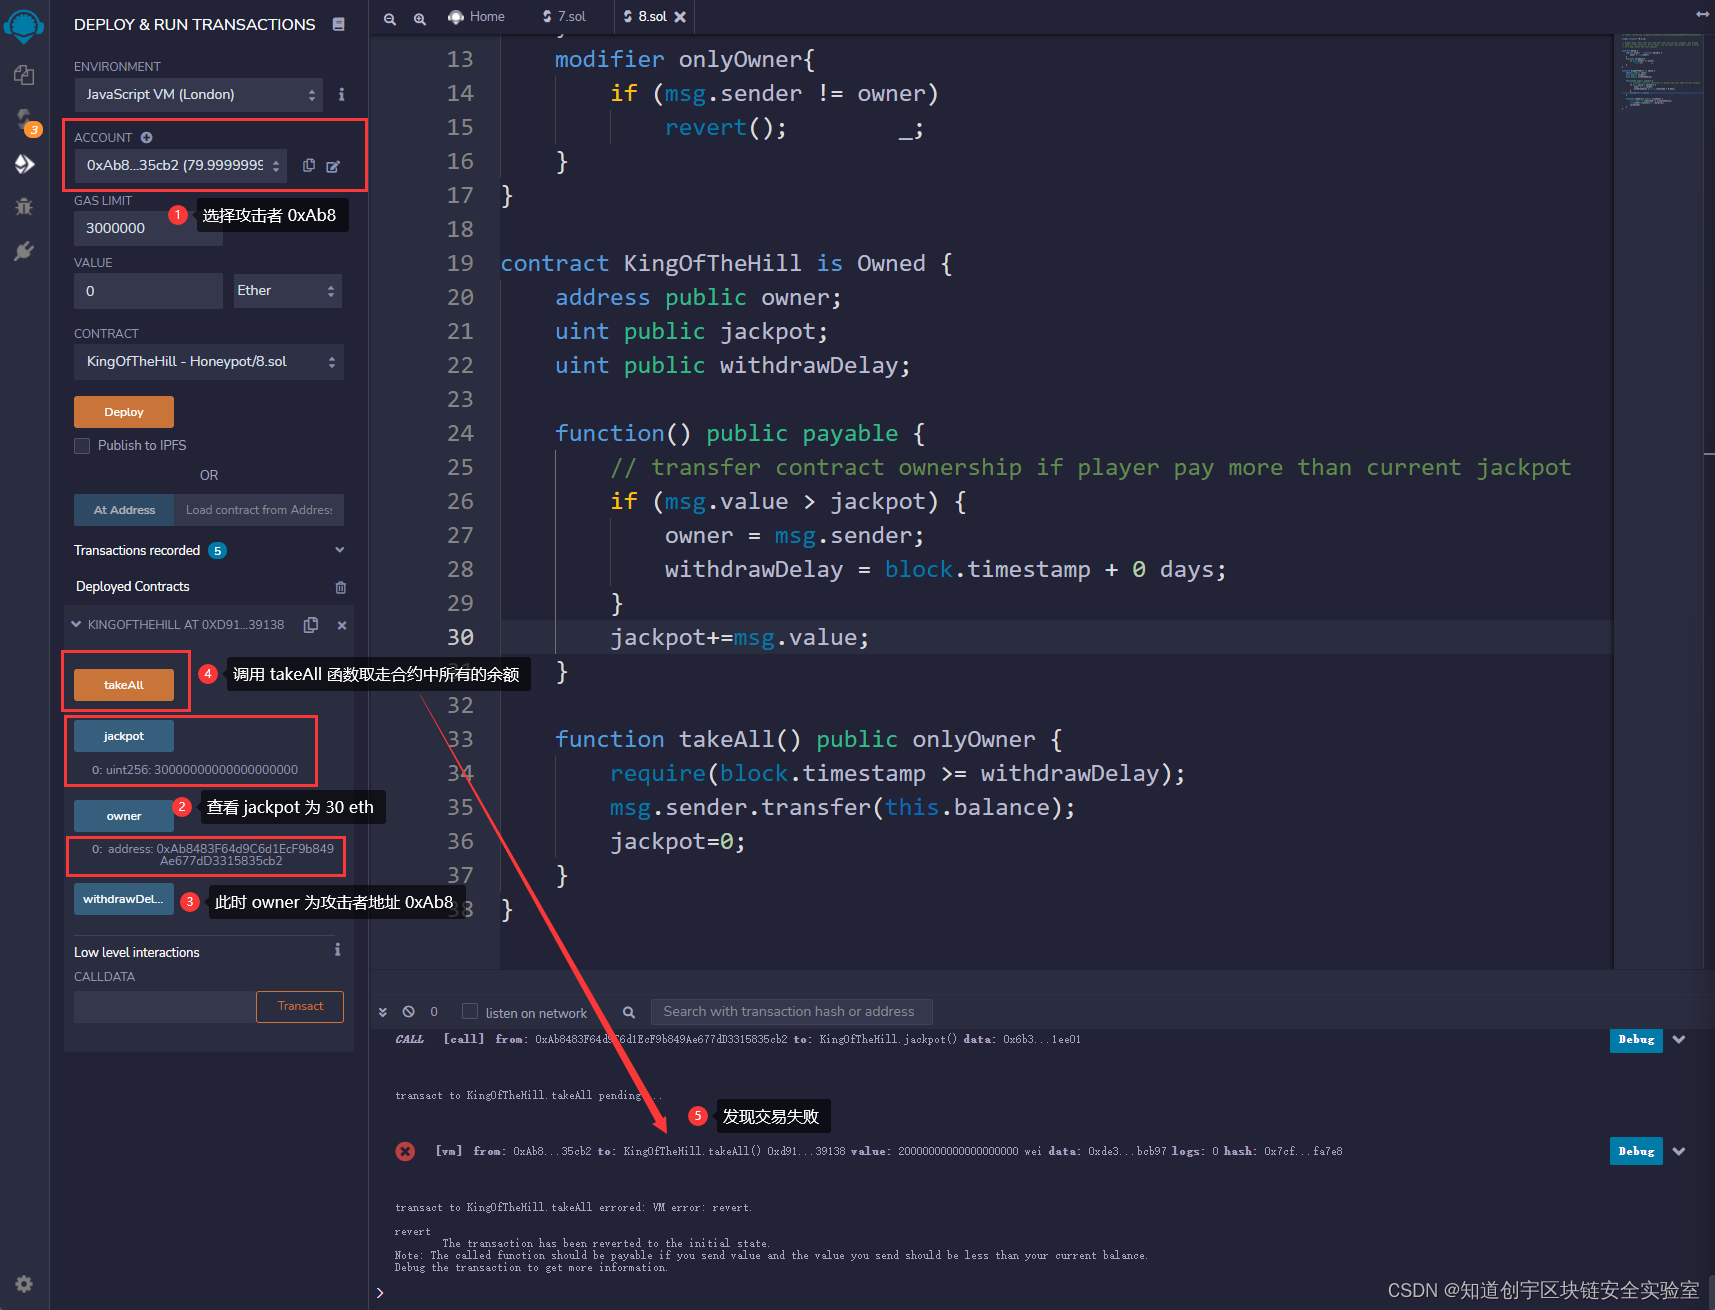
Task: Click the environment info icon
Action: 341,94
